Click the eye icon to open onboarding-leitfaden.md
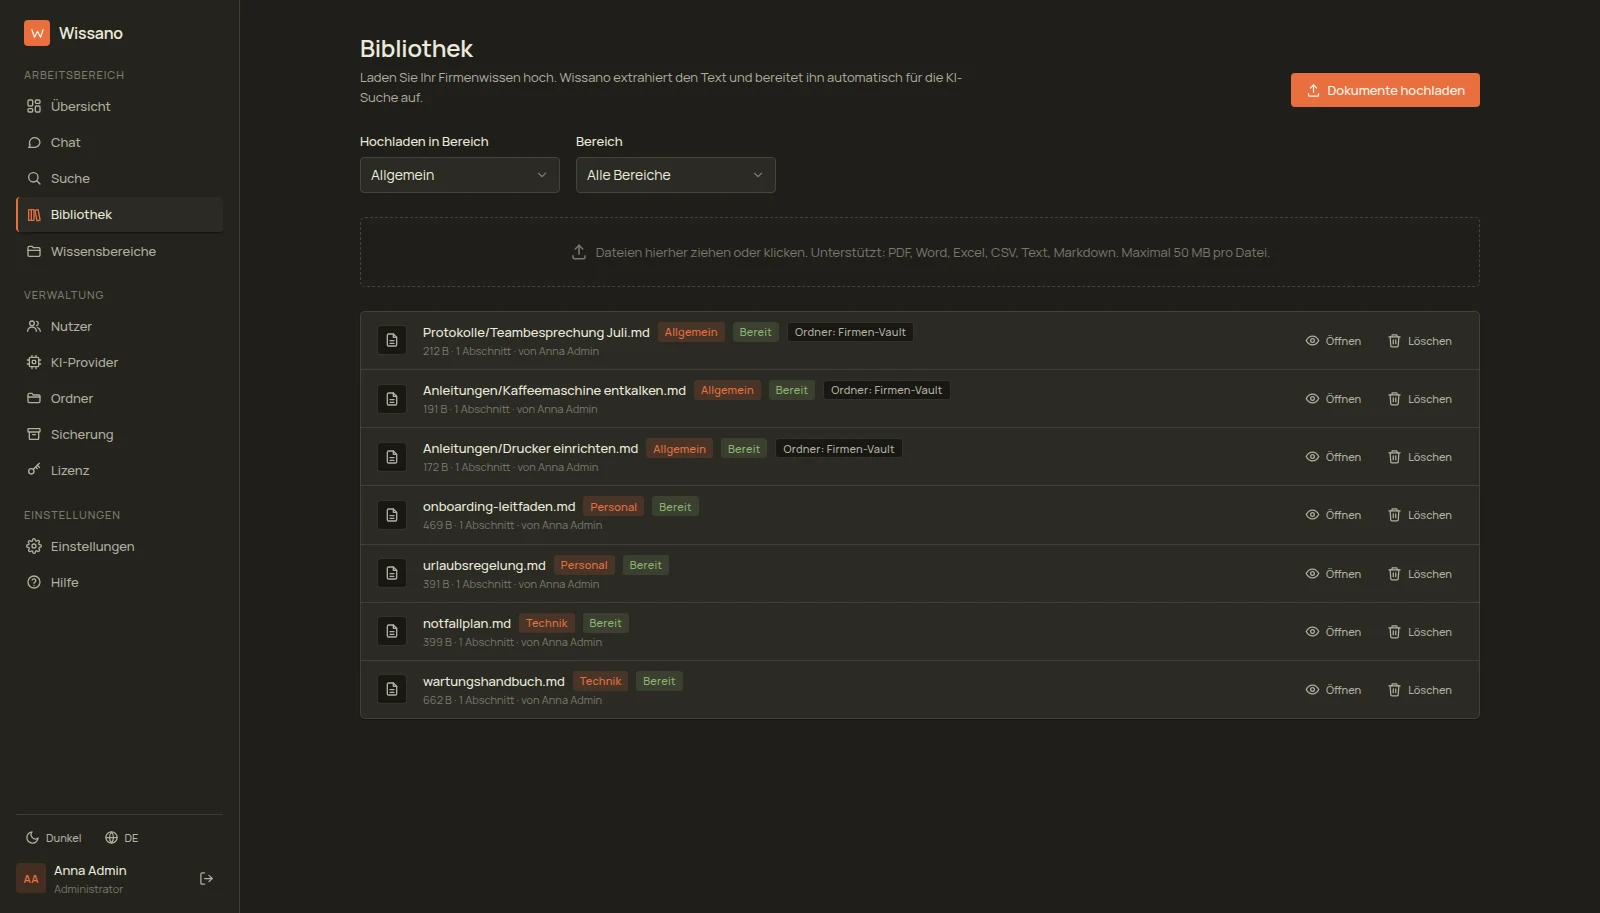 [x=1312, y=515]
